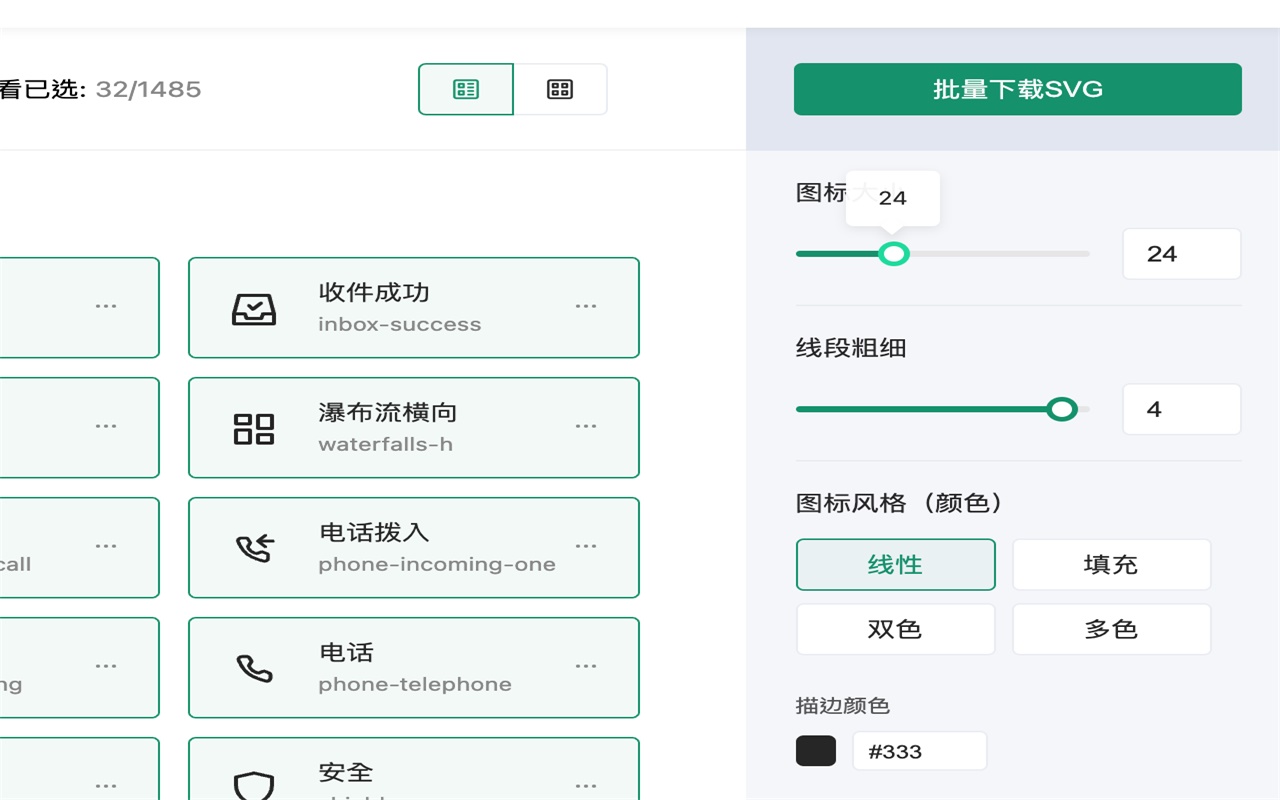Viewport: 1280px width, 800px height.
Task: Switch to the grid view layout icon
Action: tap(560, 89)
